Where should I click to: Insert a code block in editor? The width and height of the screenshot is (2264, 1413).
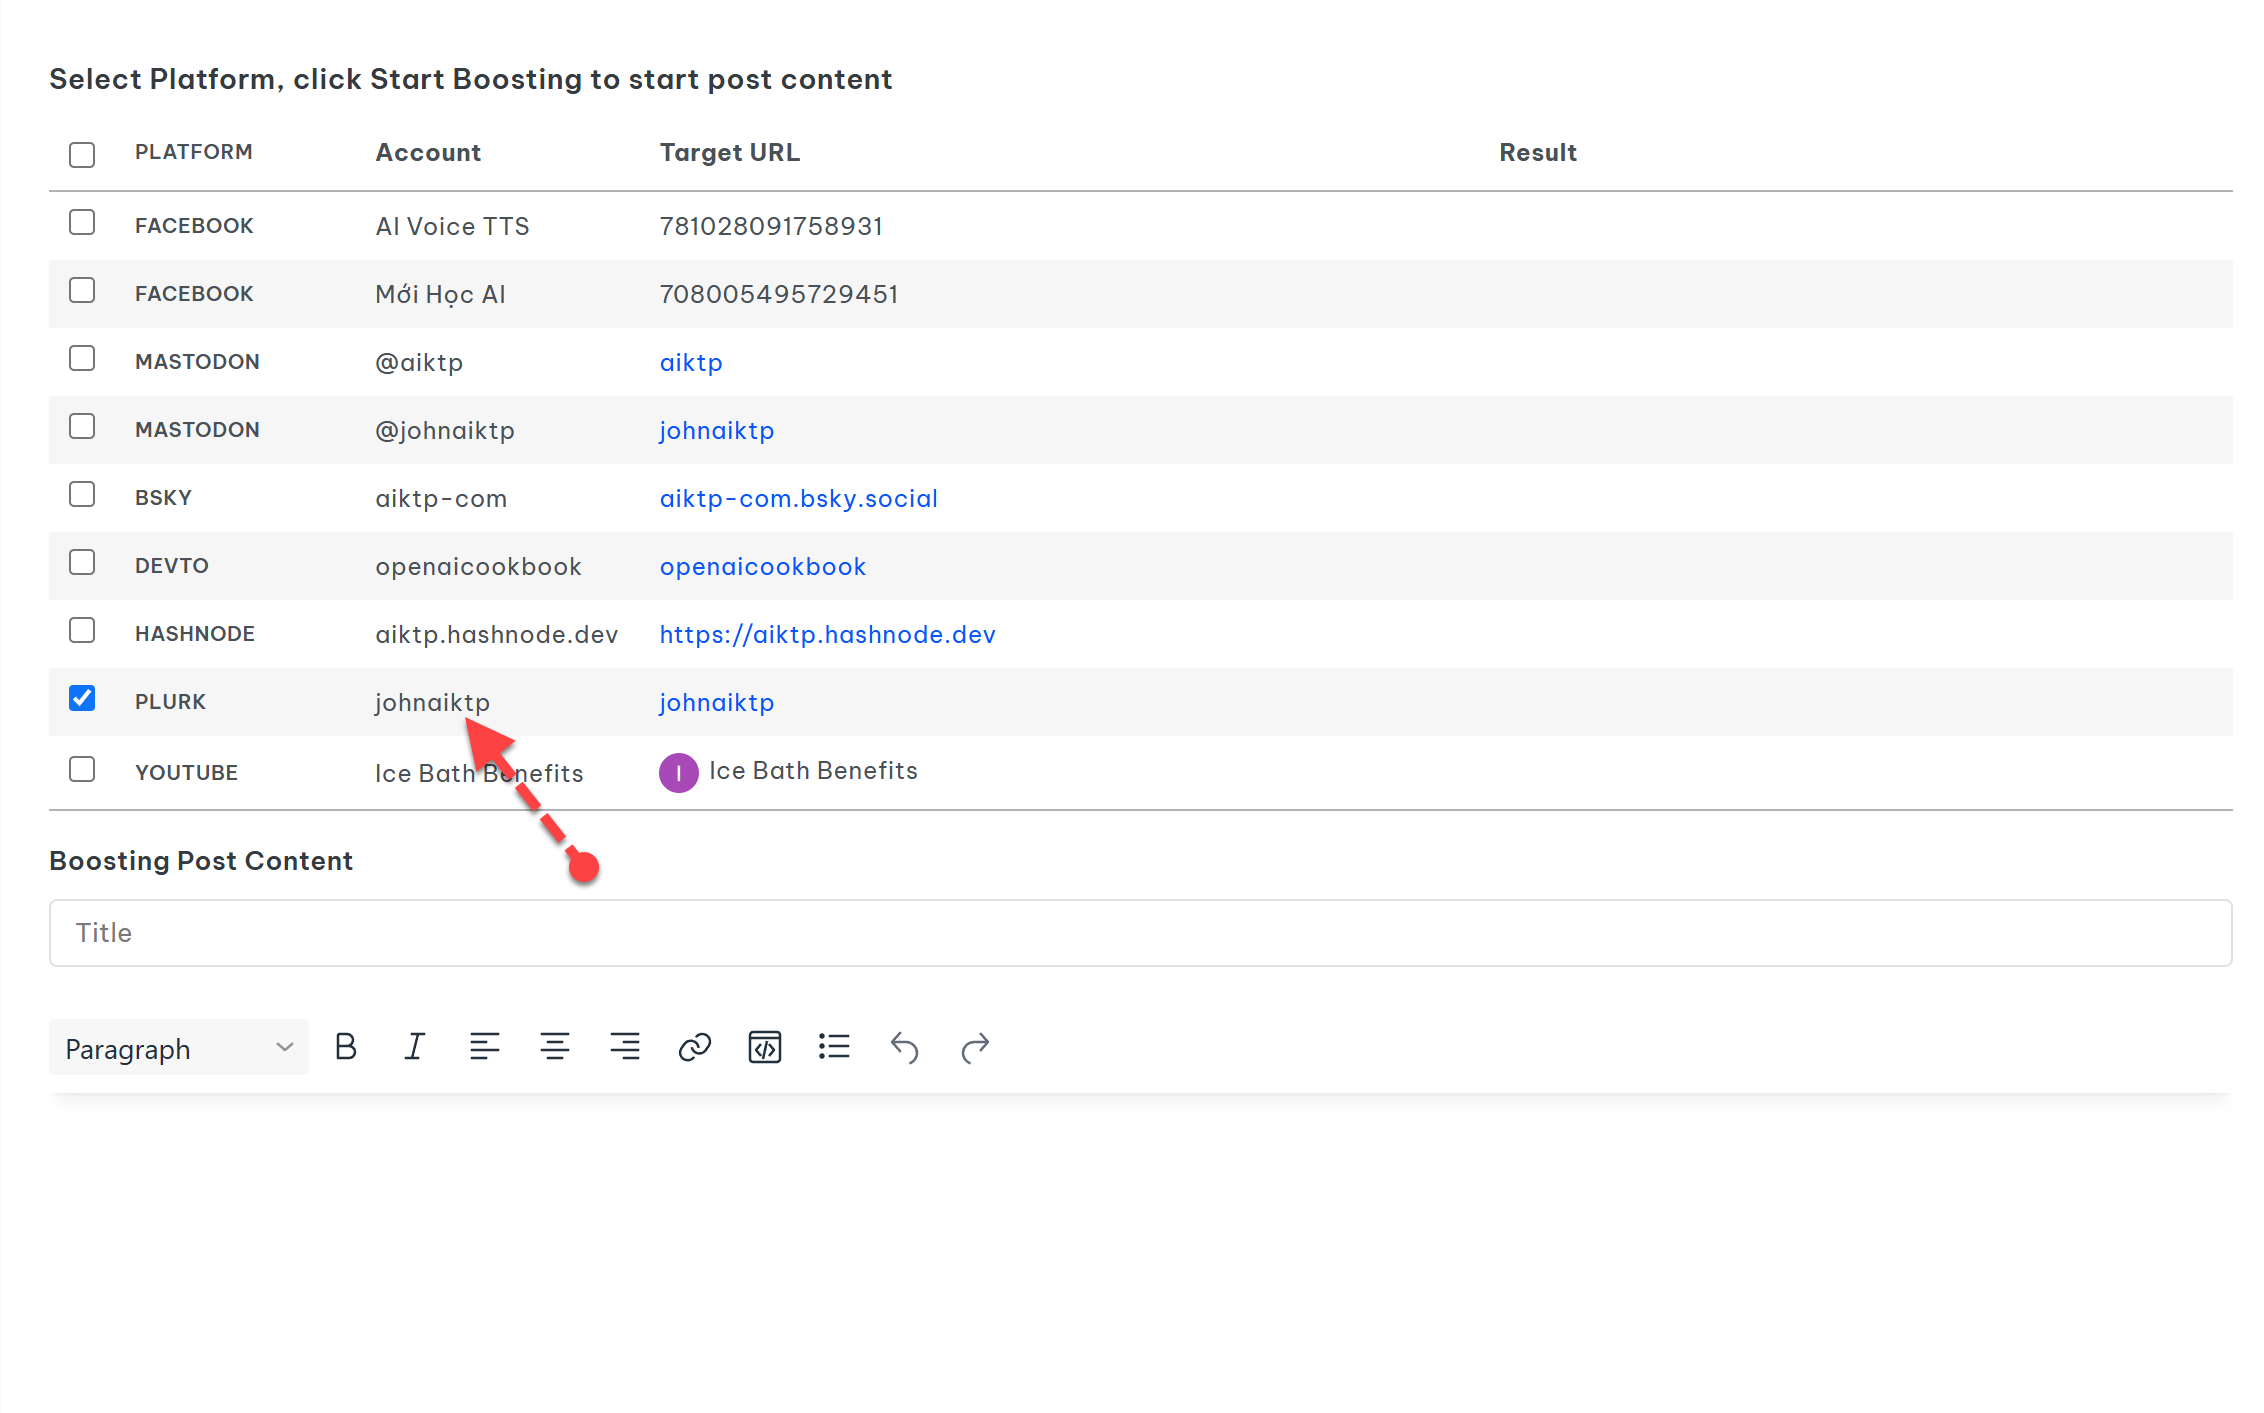pos(764,1047)
